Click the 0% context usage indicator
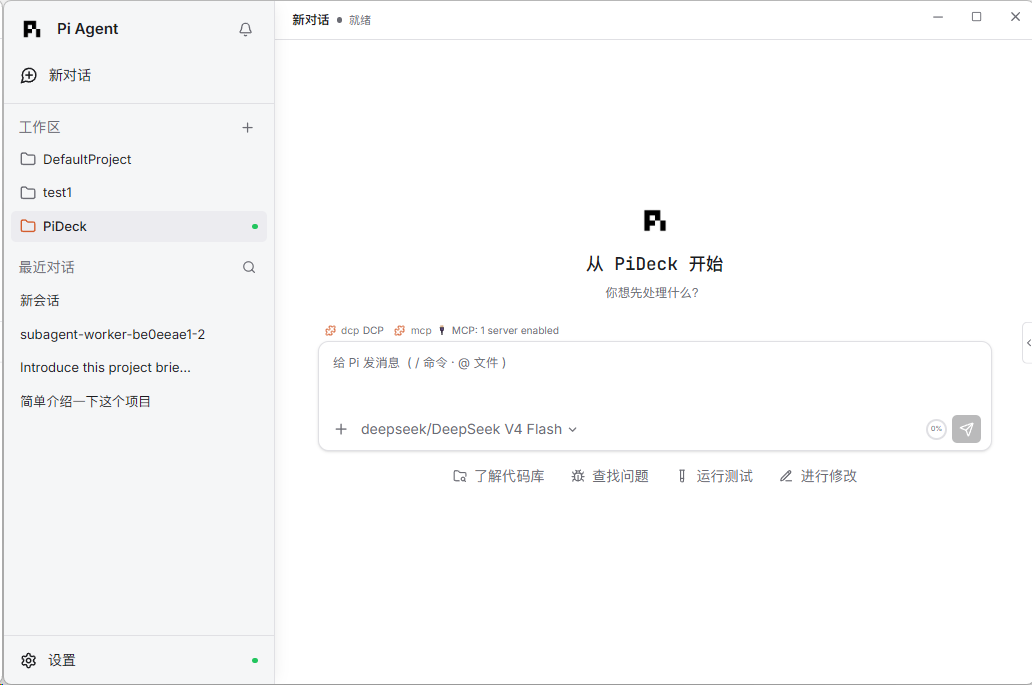1032x685 pixels. point(936,429)
